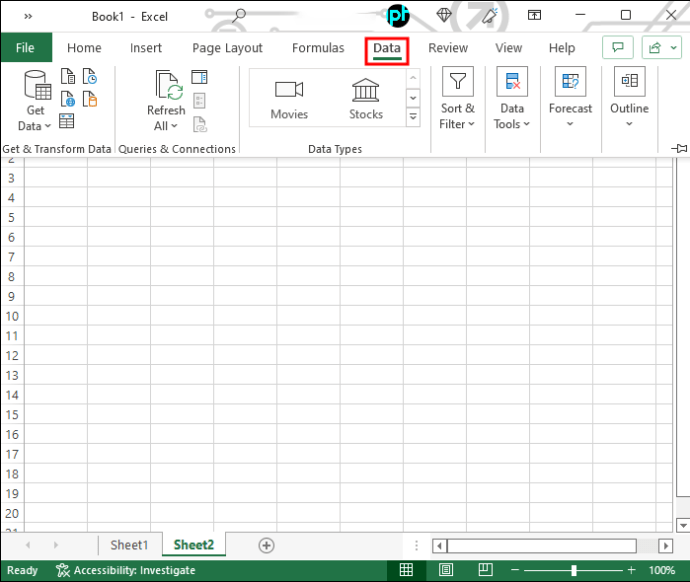Open the File tab
Screen dimensions: 690x582
(25, 48)
